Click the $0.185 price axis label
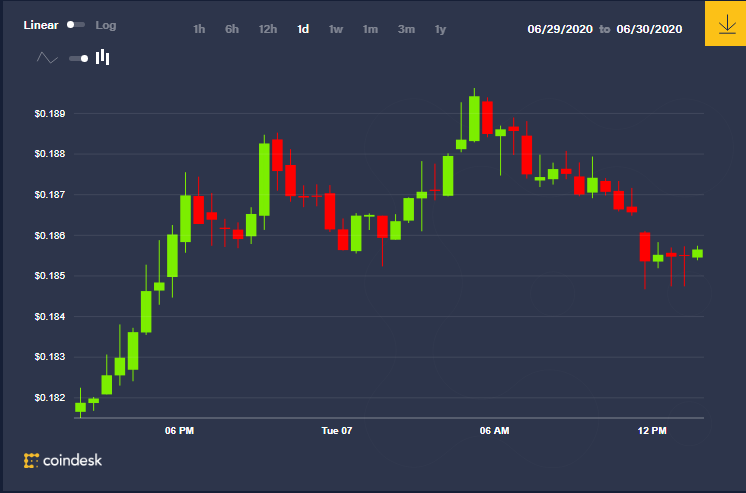The height and width of the screenshot is (493, 746). point(50,276)
